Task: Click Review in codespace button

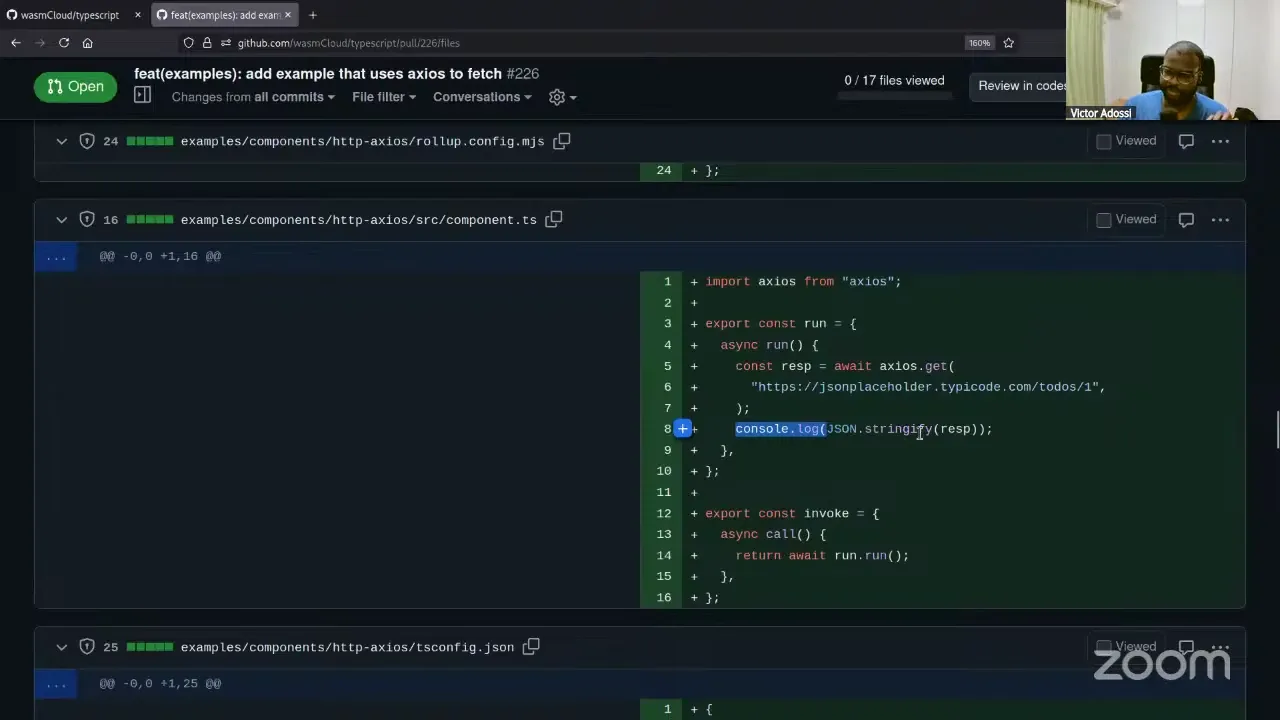Action: 1022,86
